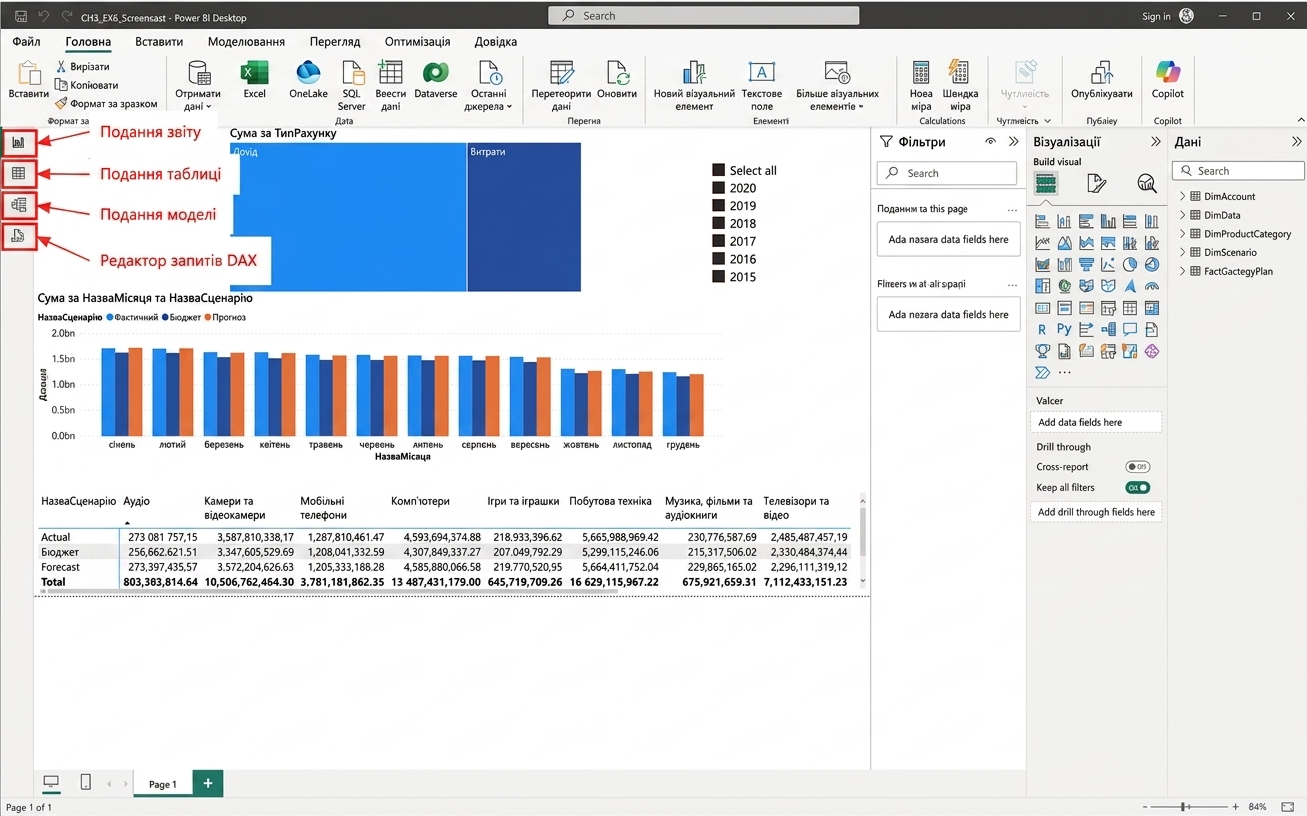The height and width of the screenshot is (816, 1307).
Task: Check year 2020 in slicer
Action: pos(718,188)
